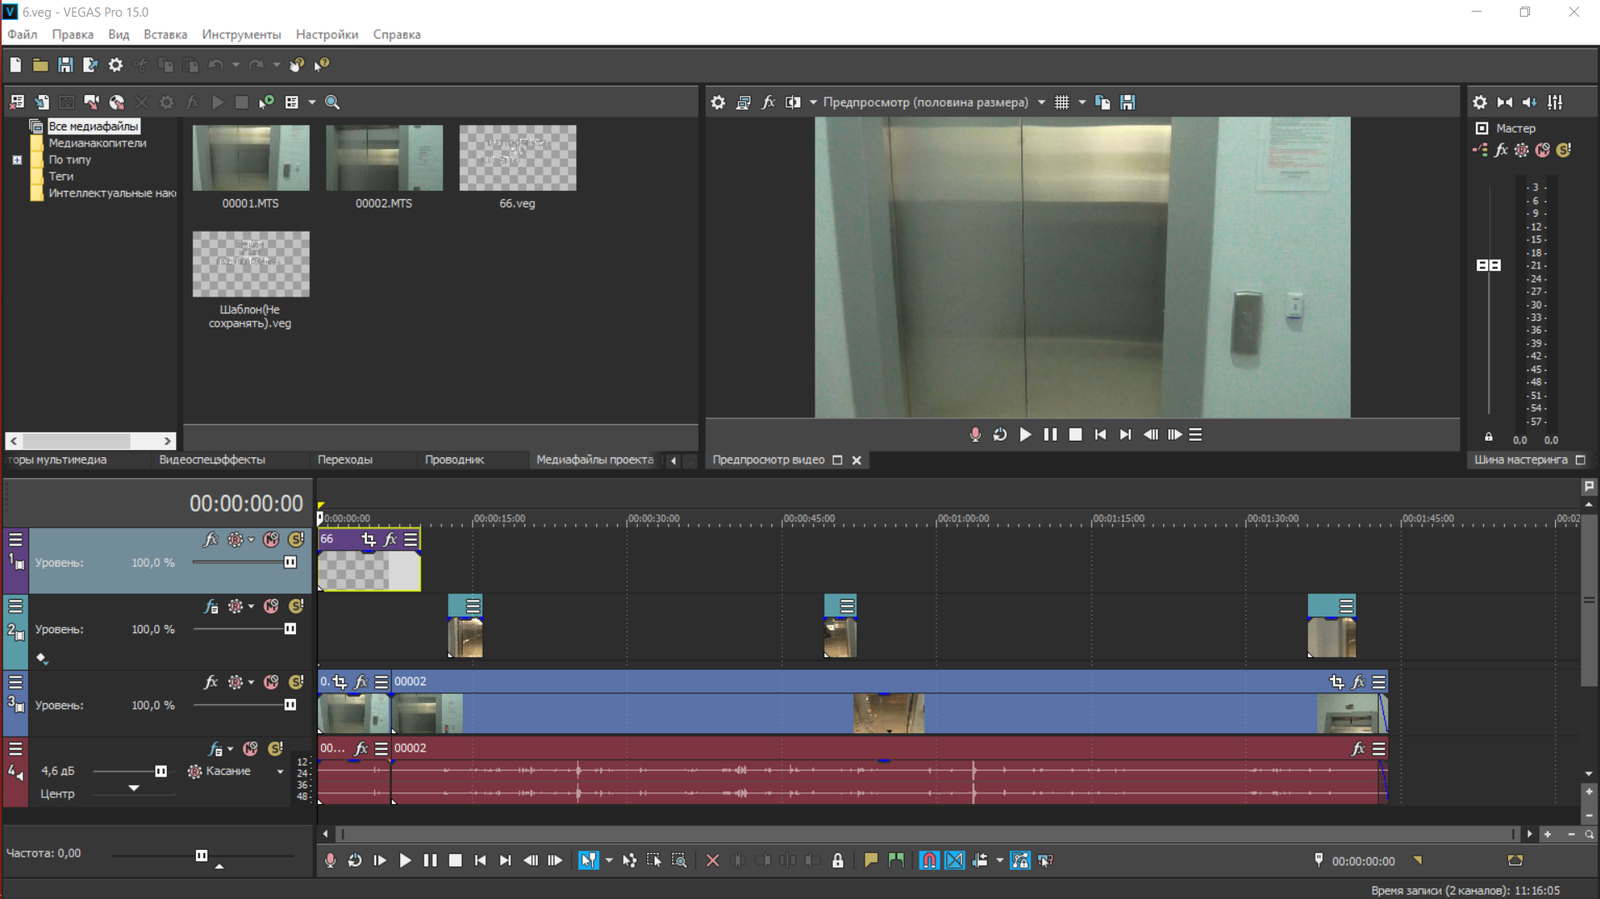Open event FX on audio clip 00002 right end
Image resolution: width=1600 pixels, height=899 pixels.
click(x=1357, y=749)
